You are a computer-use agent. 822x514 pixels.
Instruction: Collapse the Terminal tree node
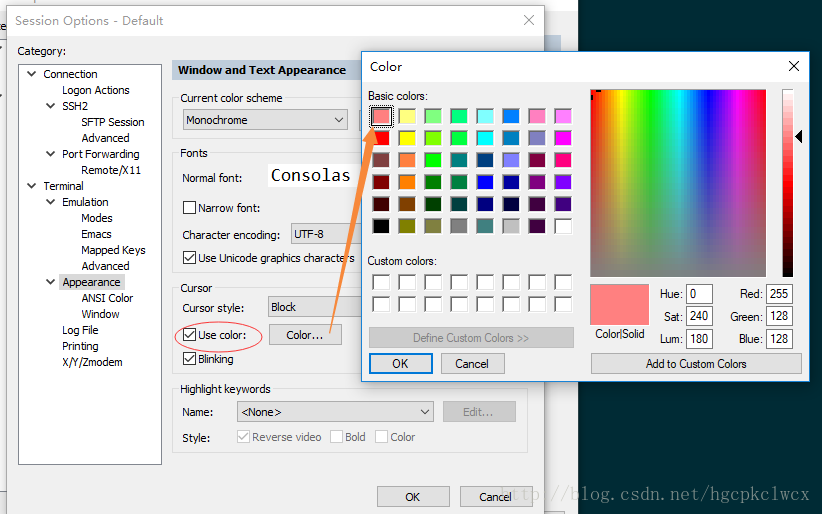pos(31,186)
